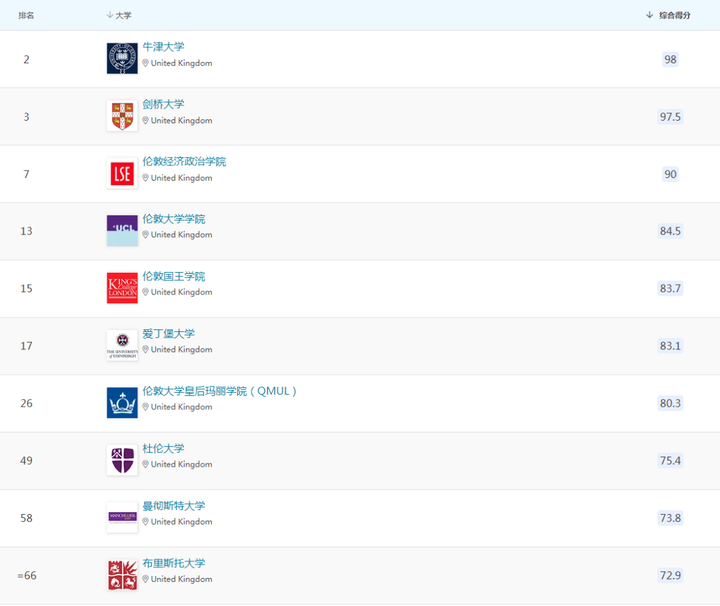Screen dimensions: 720x606
Task: Open the 杜伦大学 link
Action: pyautogui.click(x=163, y=448)
